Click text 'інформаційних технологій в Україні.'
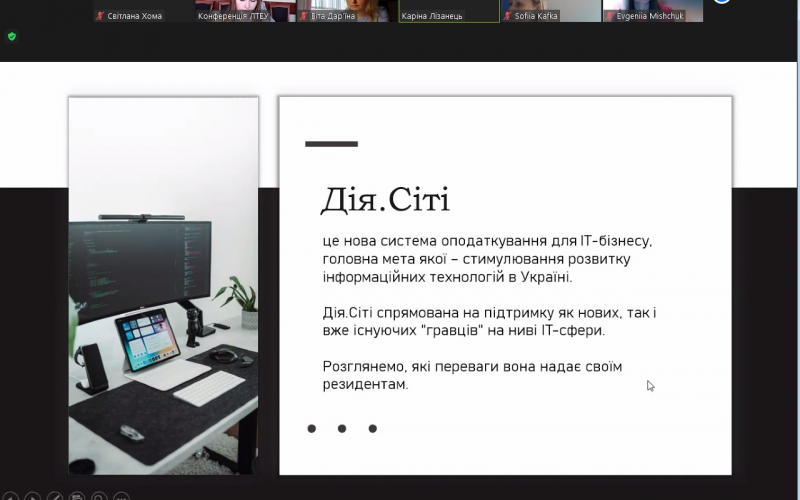800x500 pixels. pos(447,277)
